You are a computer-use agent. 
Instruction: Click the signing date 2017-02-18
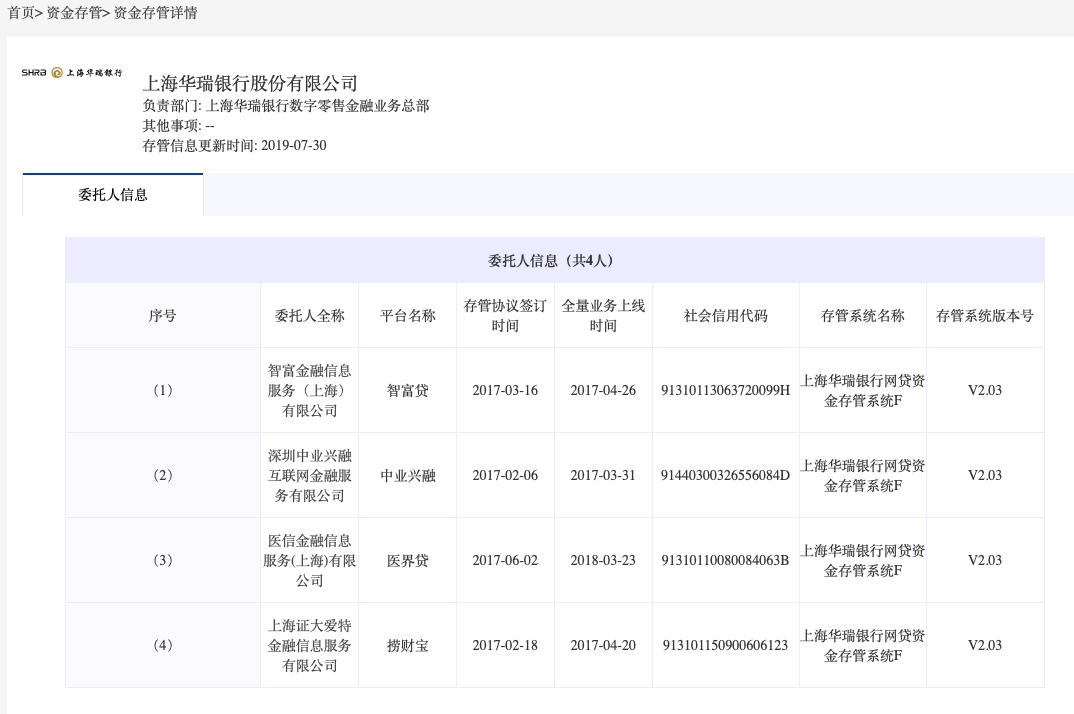(505, 645)
